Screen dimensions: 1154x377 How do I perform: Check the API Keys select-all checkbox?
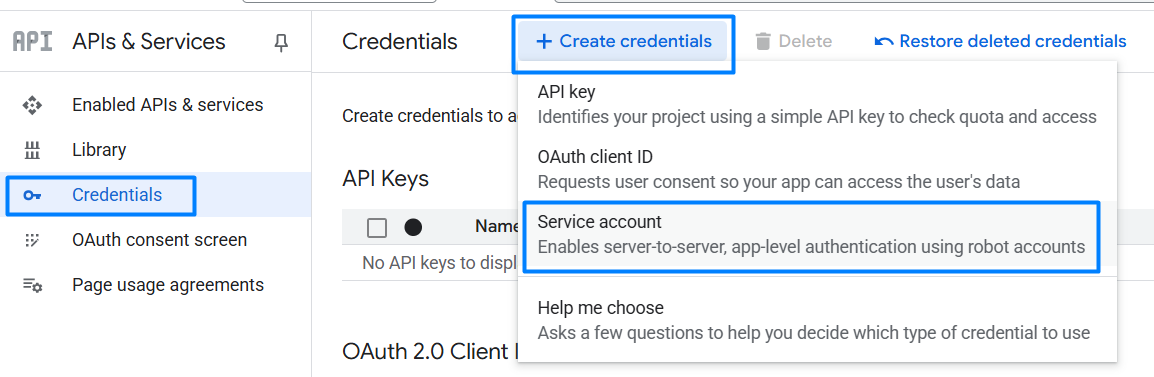coord(377,228)
